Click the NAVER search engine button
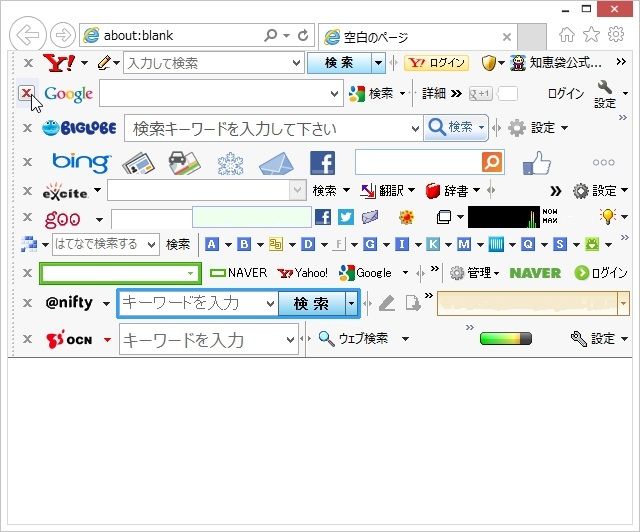The image size is (640, 532). tap(238, 273)
